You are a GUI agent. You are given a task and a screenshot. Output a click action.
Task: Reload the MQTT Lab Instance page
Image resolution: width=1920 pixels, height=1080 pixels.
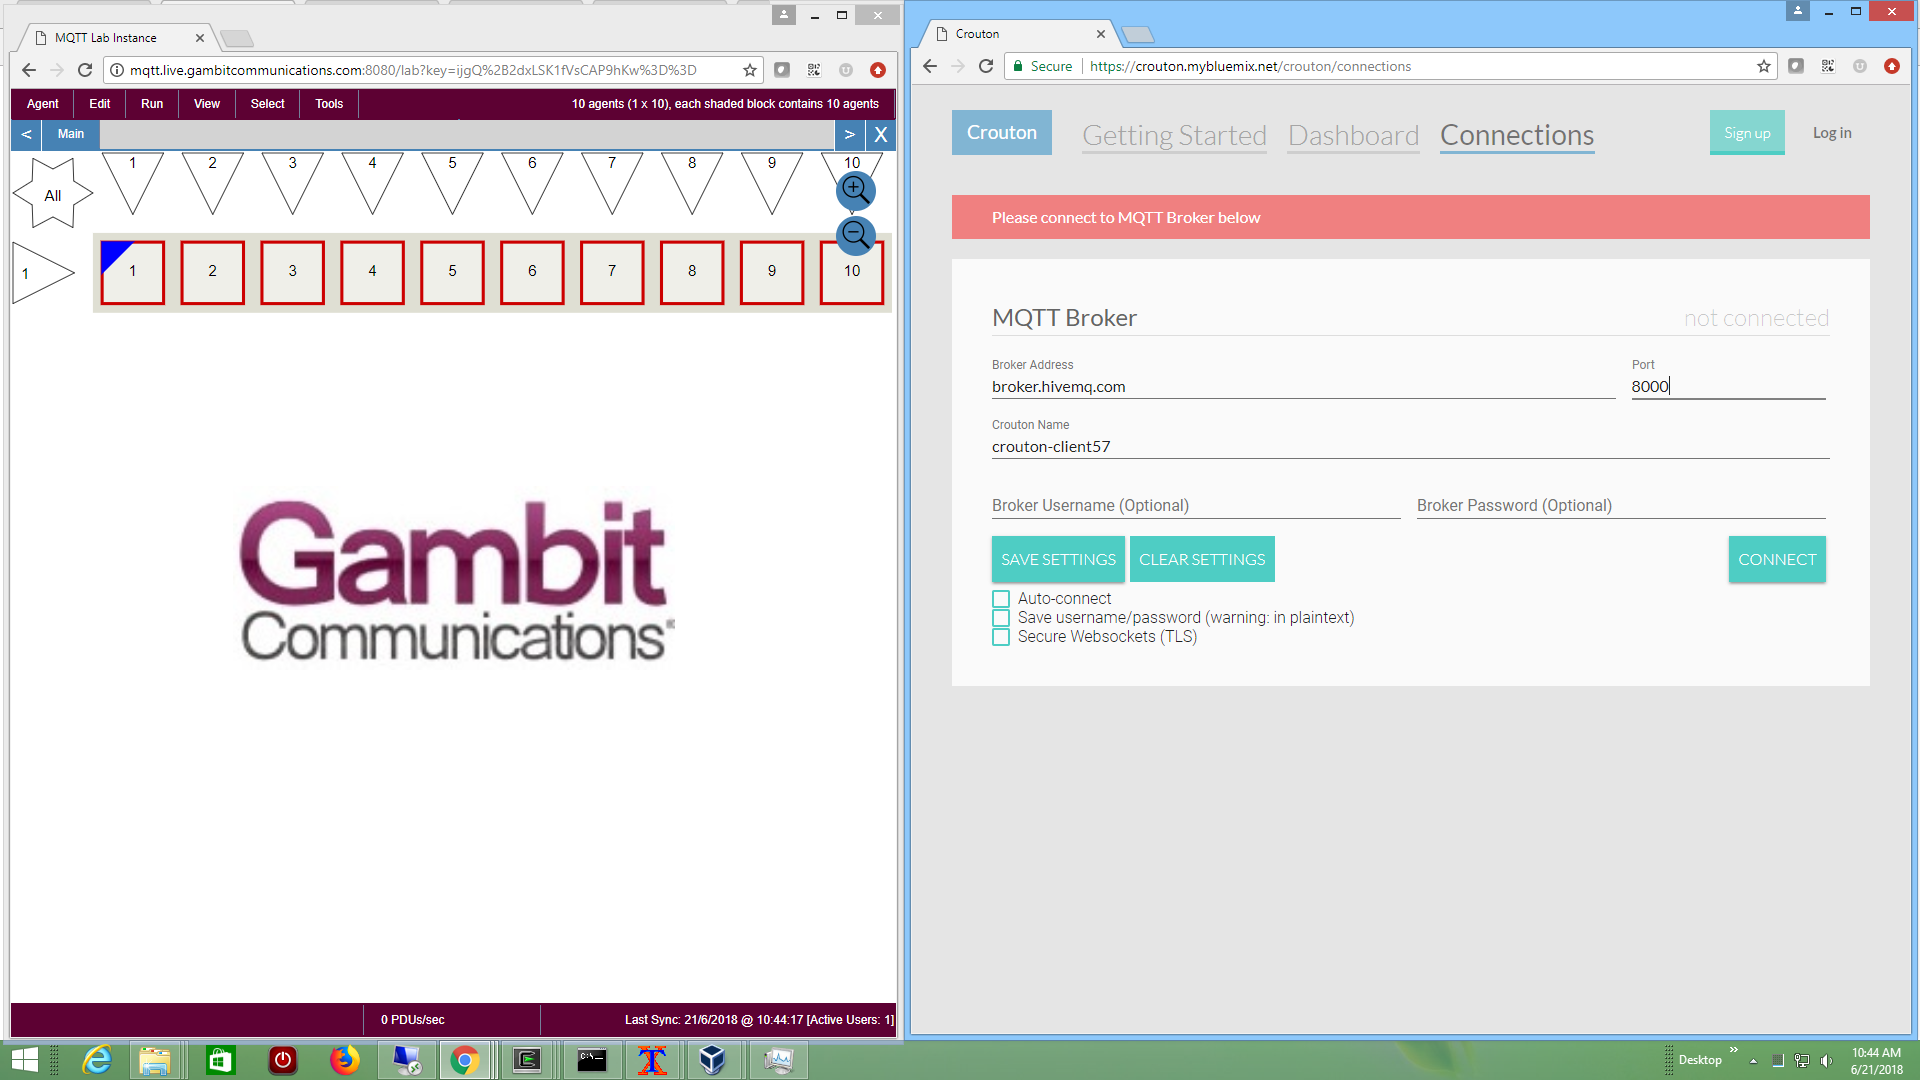85,70
